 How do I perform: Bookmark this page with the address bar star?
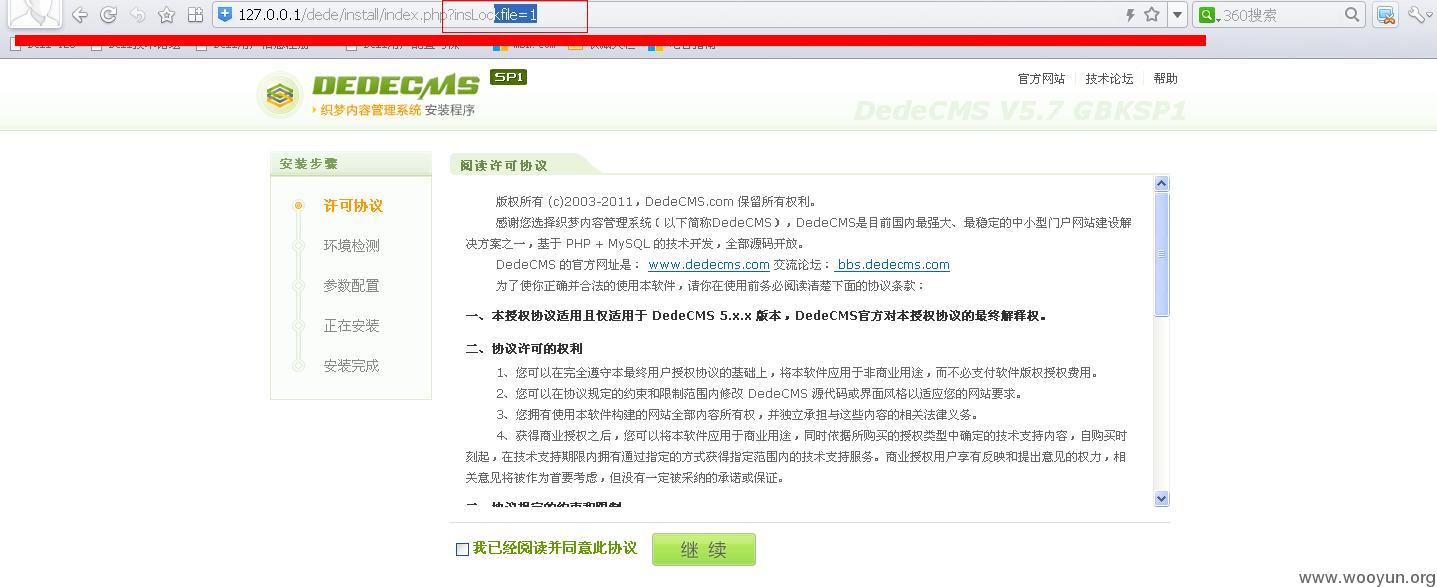click(1152, 15)
